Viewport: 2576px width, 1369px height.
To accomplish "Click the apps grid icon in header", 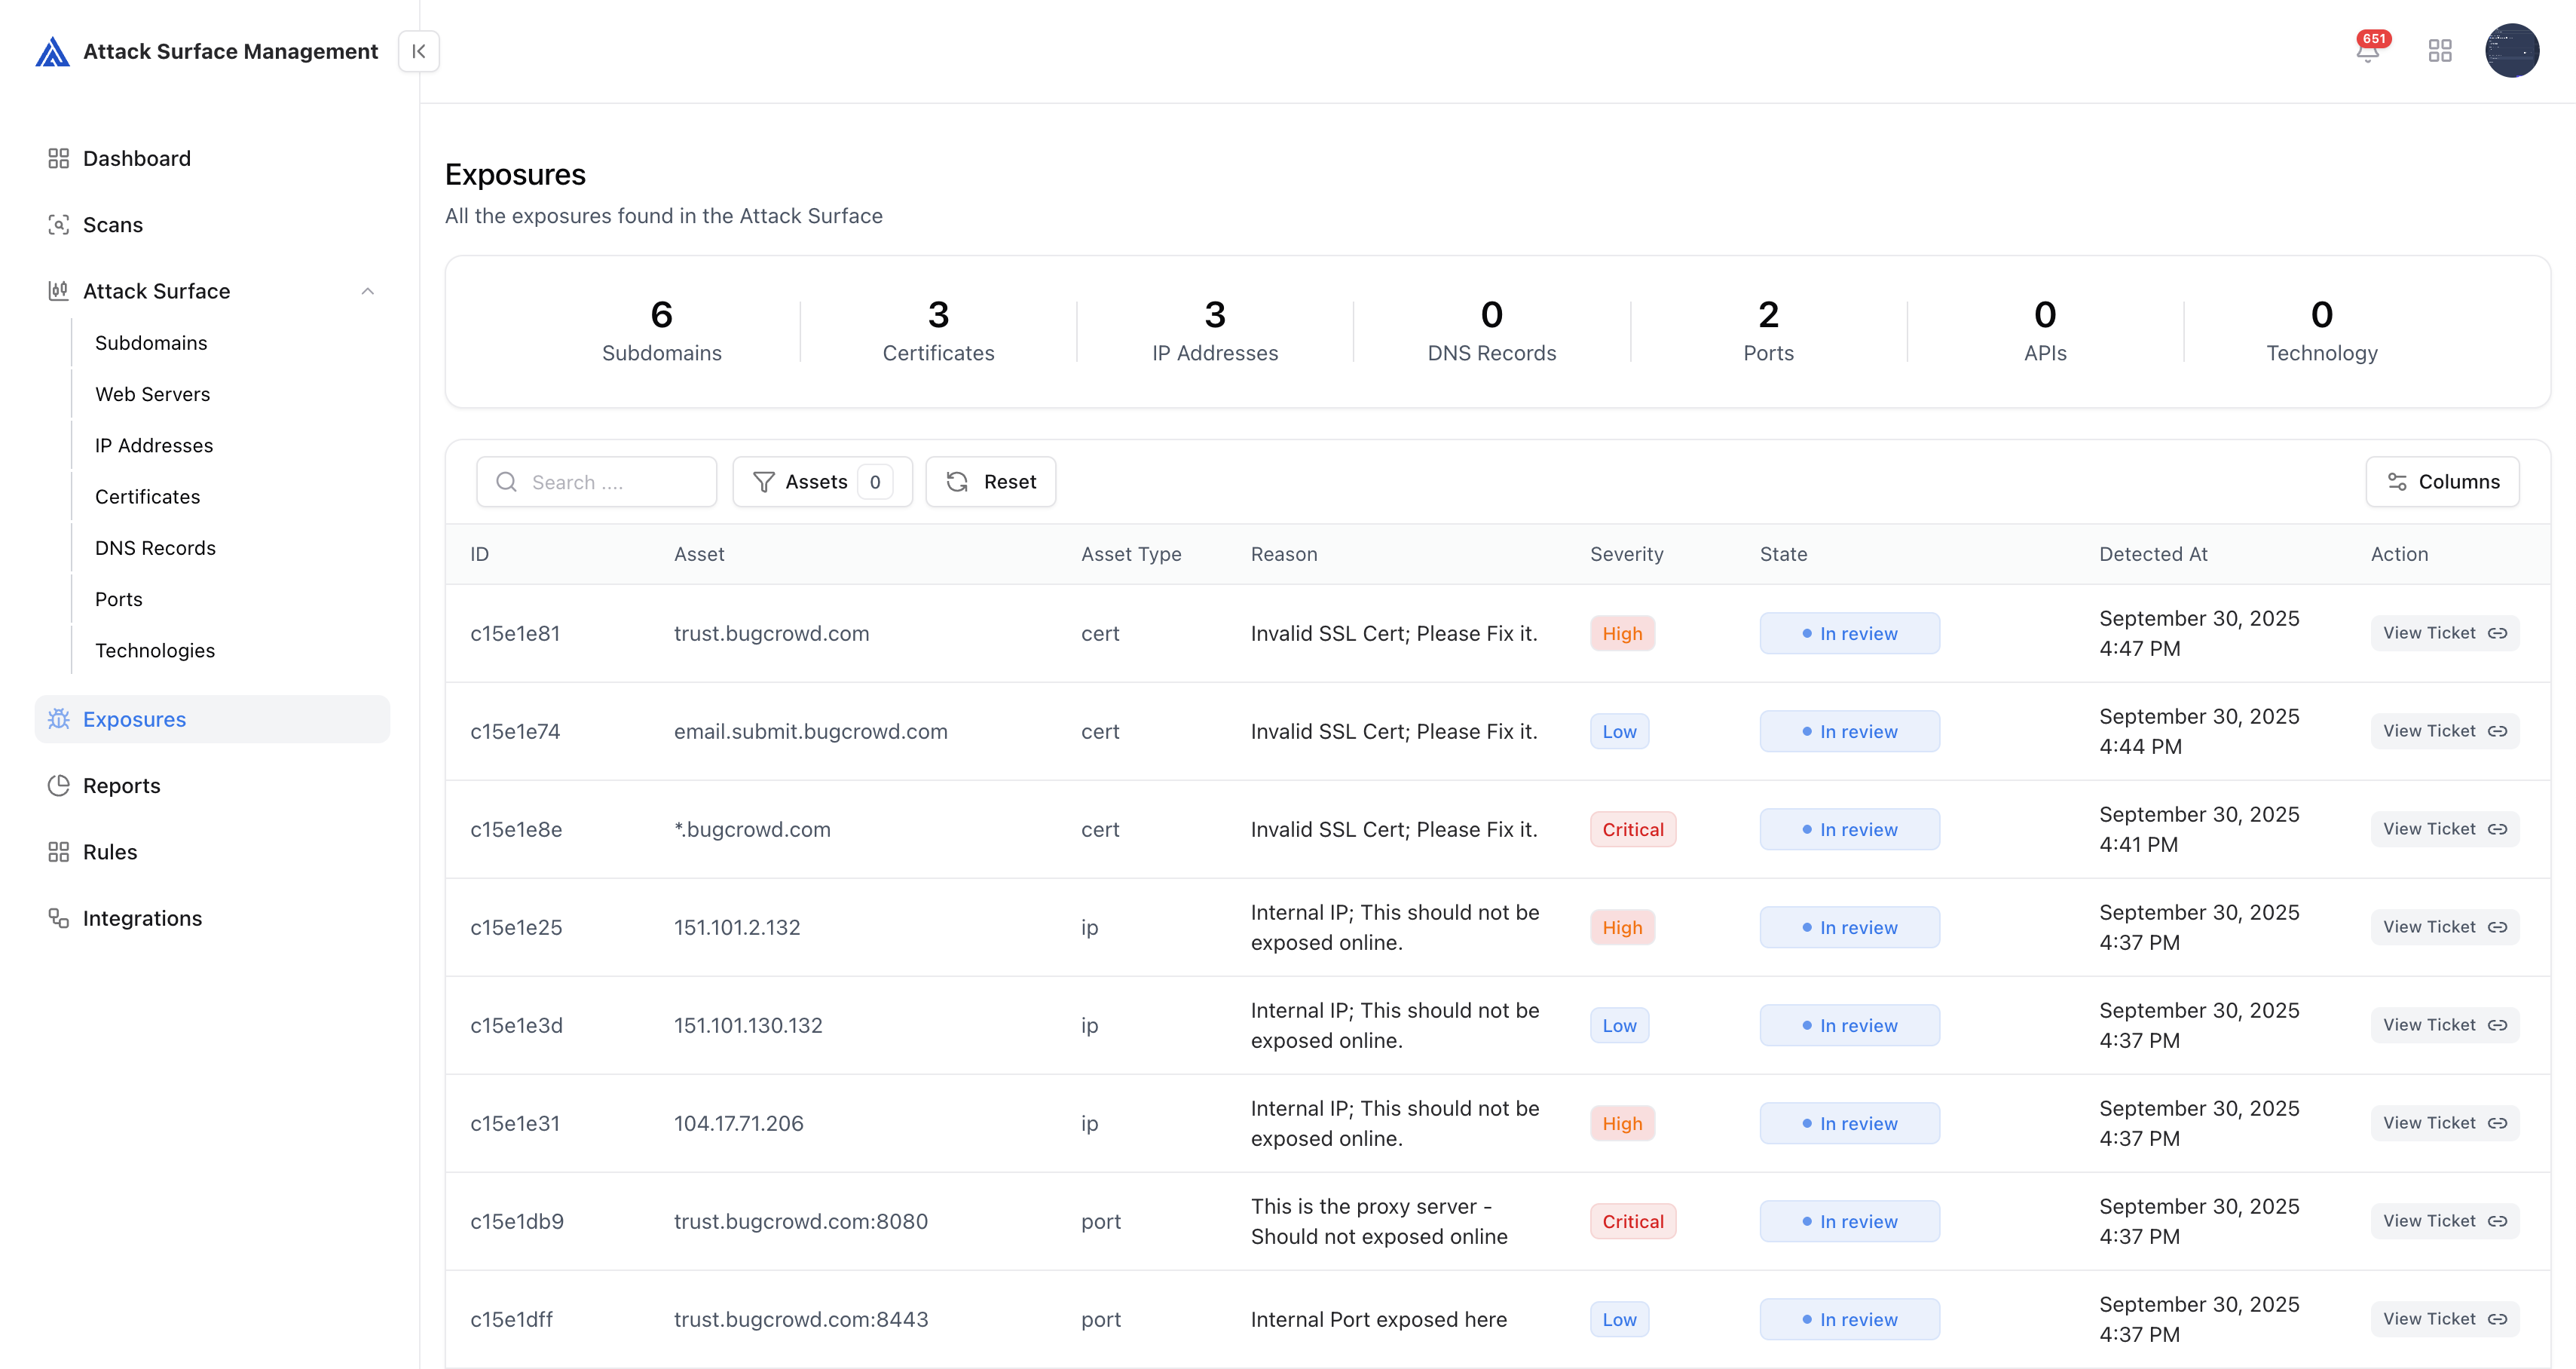I will point(2440,51).
